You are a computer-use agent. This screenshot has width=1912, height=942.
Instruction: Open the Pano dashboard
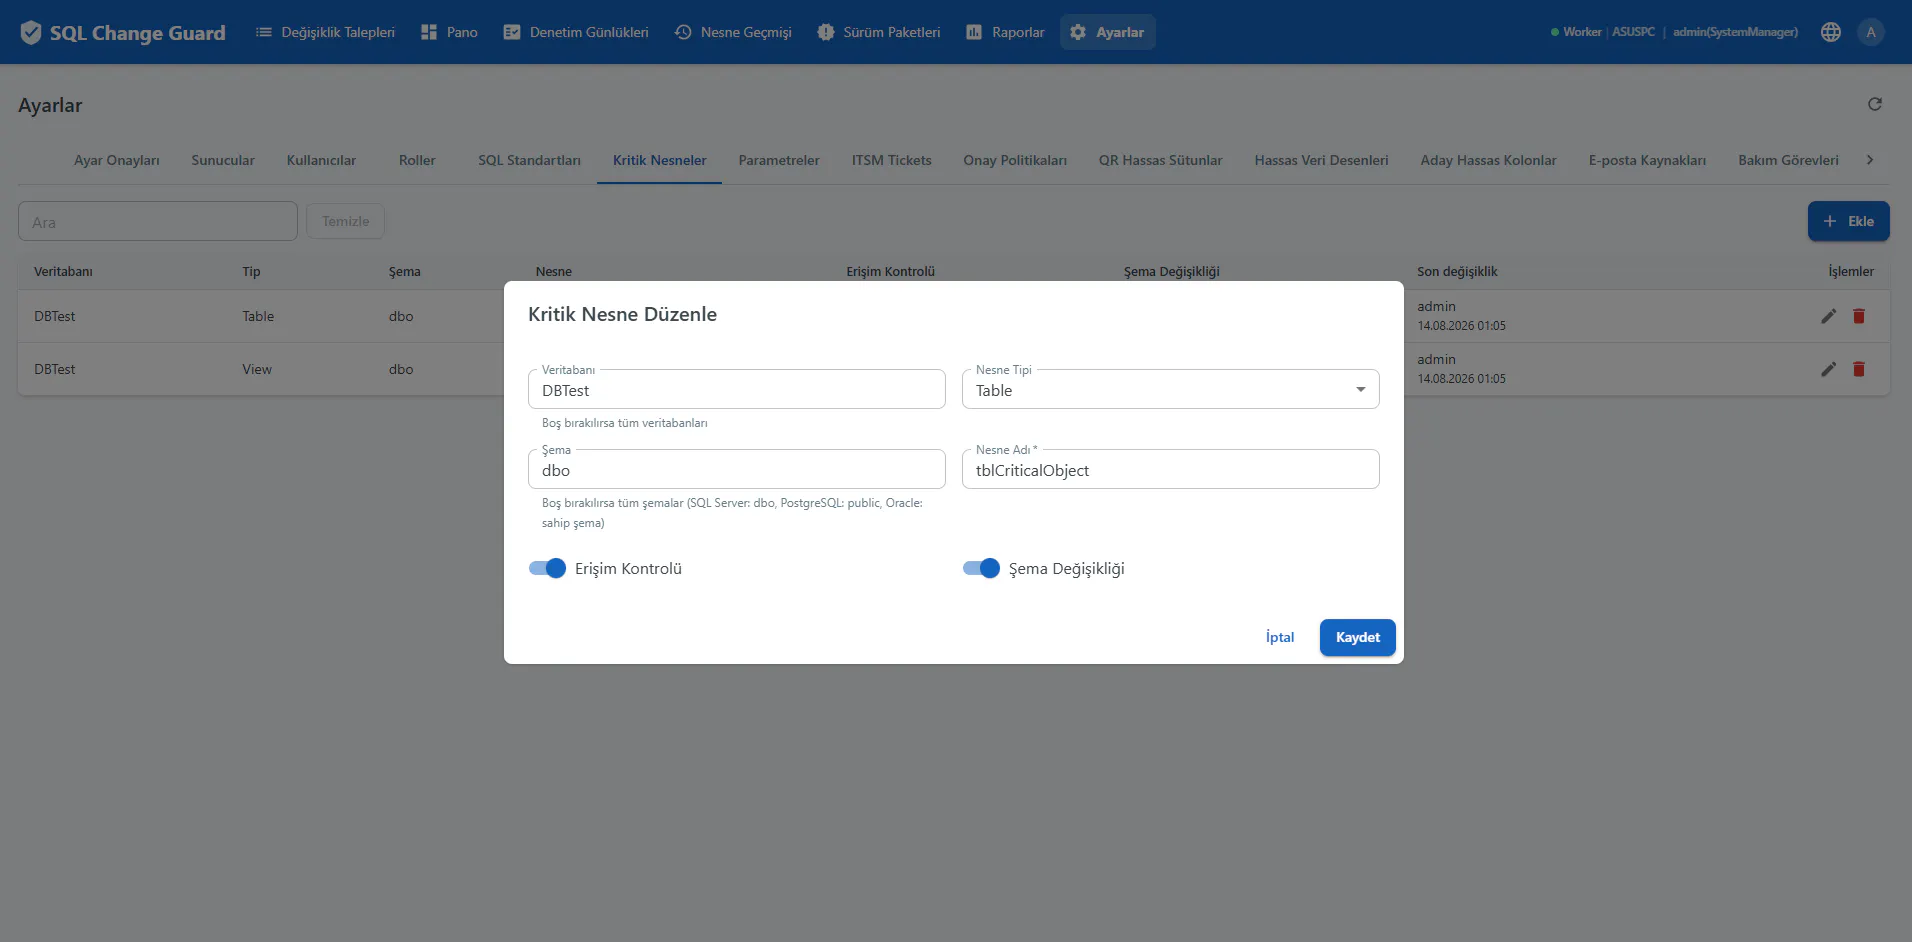click(x=449, y=32)
